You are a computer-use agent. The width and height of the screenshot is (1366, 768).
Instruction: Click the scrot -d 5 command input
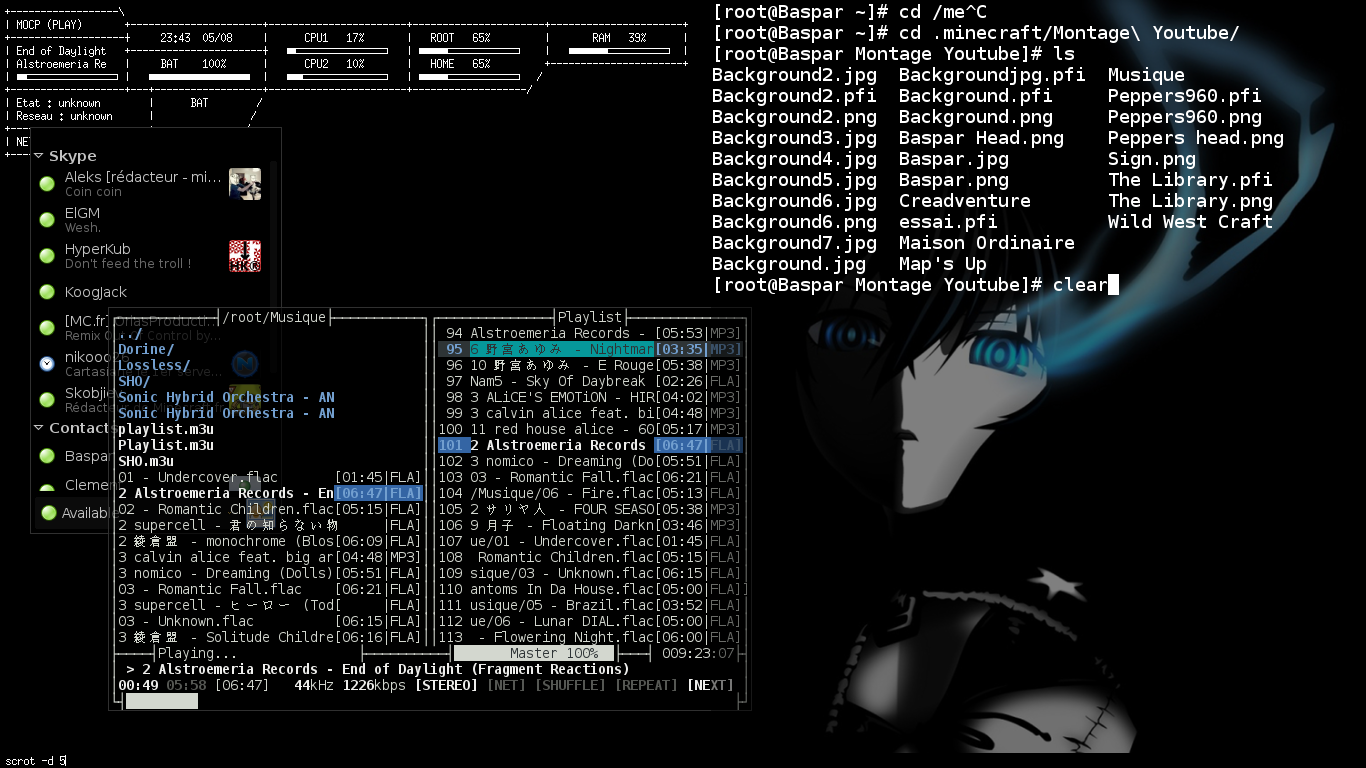click(x=35, y=761)
